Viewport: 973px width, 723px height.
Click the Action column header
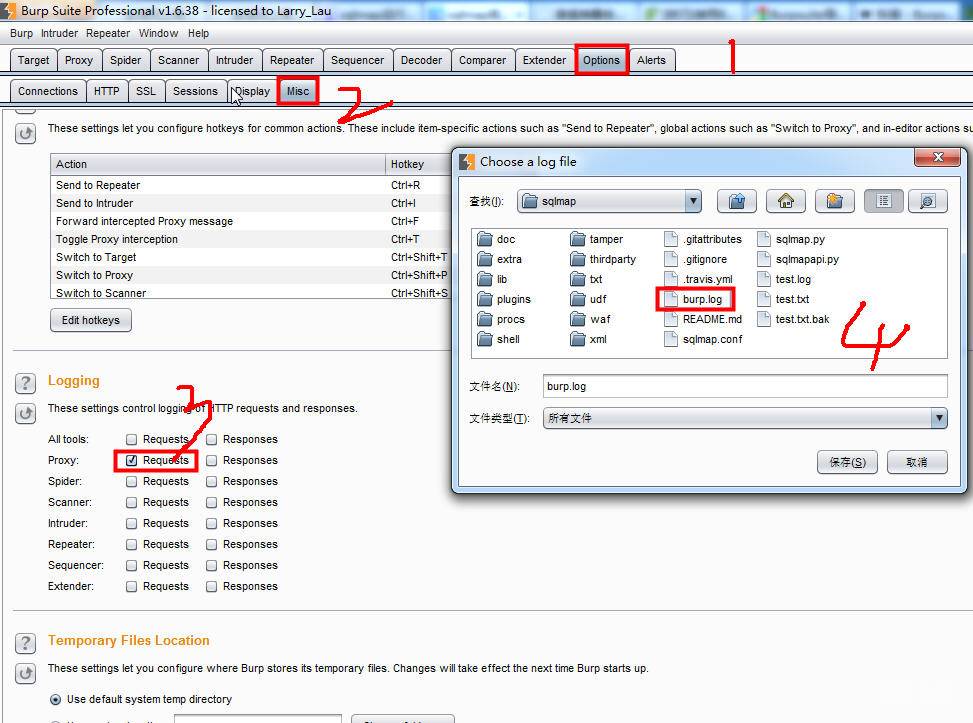(x=218, y=164)
